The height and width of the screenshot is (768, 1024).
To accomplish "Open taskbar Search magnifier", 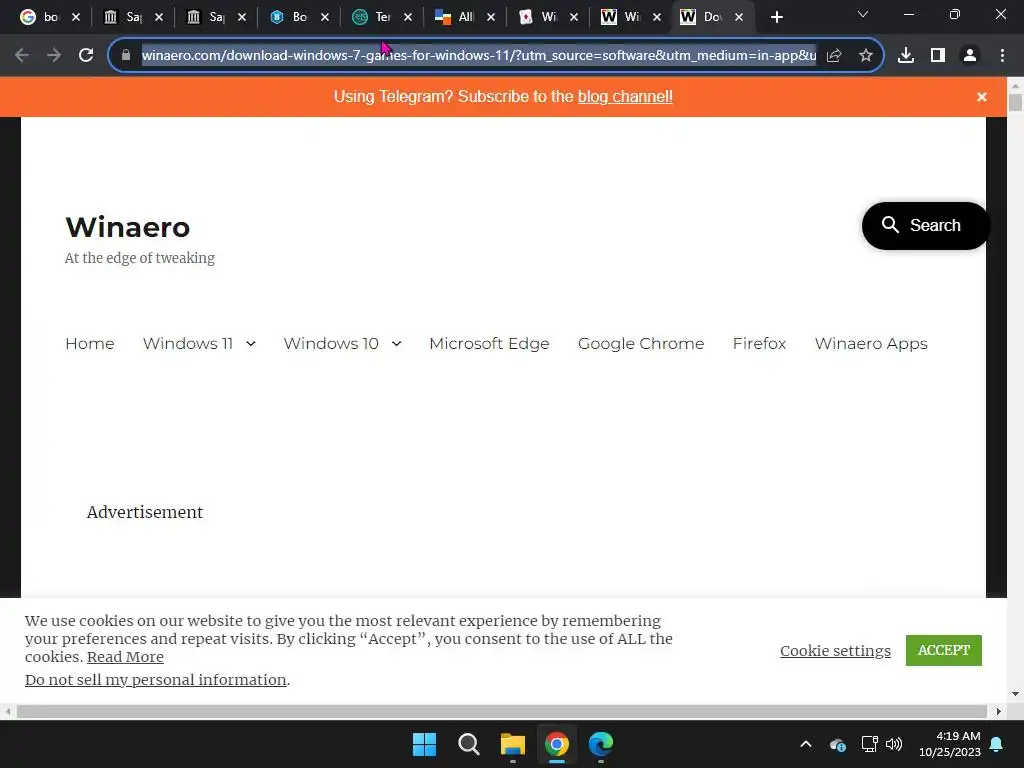I will coord(469,744).
